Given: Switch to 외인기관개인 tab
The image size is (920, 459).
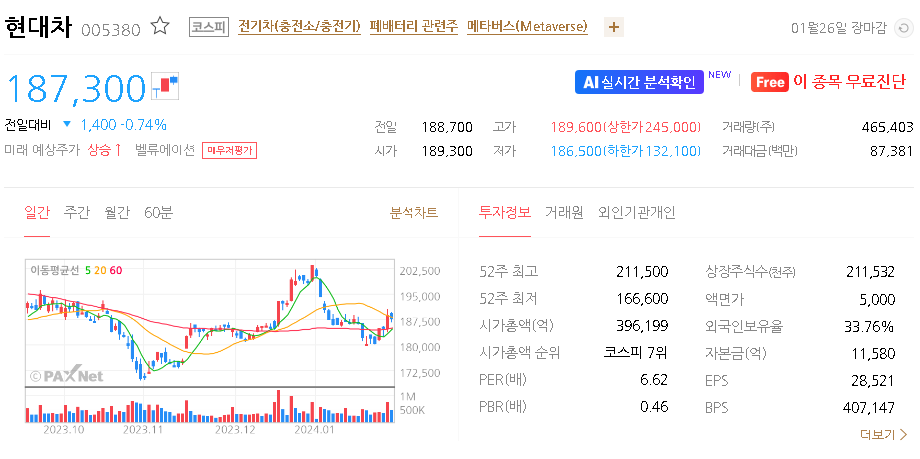Looking at the screenshot, I should click(x=637, y=212).
